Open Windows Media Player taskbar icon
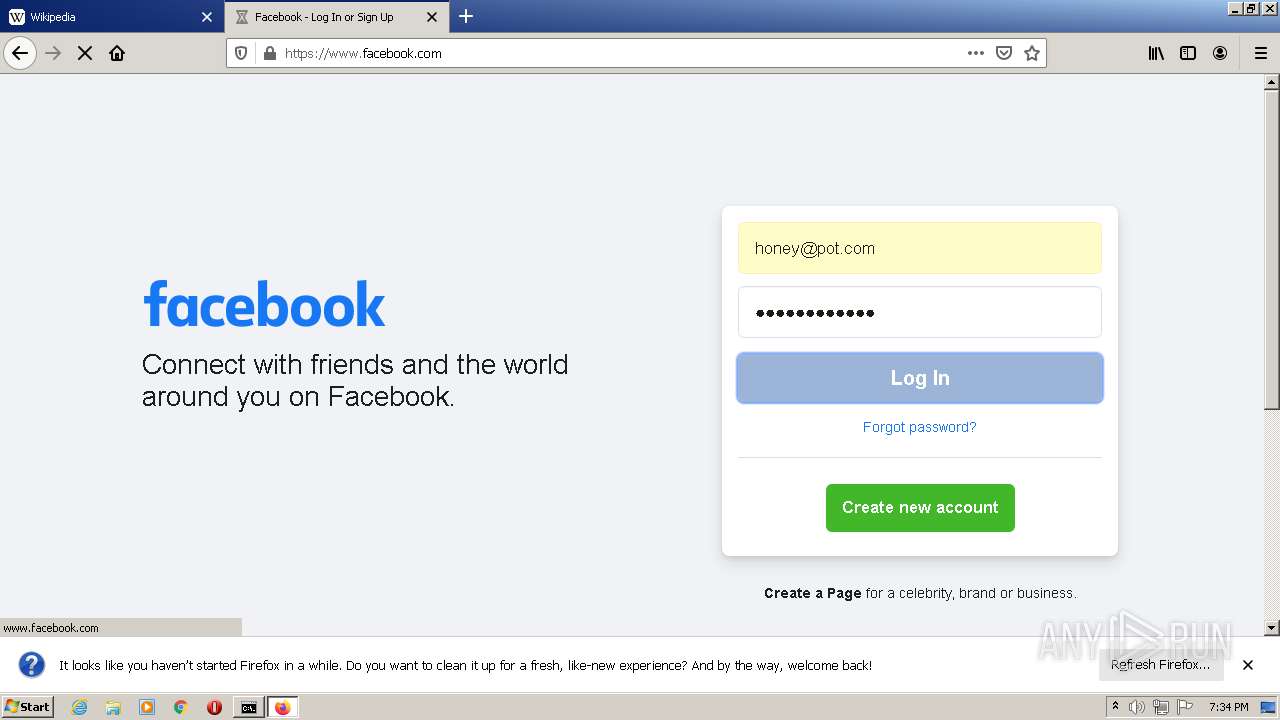The width and height of the screenshot is (1280, 720). [147, 707]
